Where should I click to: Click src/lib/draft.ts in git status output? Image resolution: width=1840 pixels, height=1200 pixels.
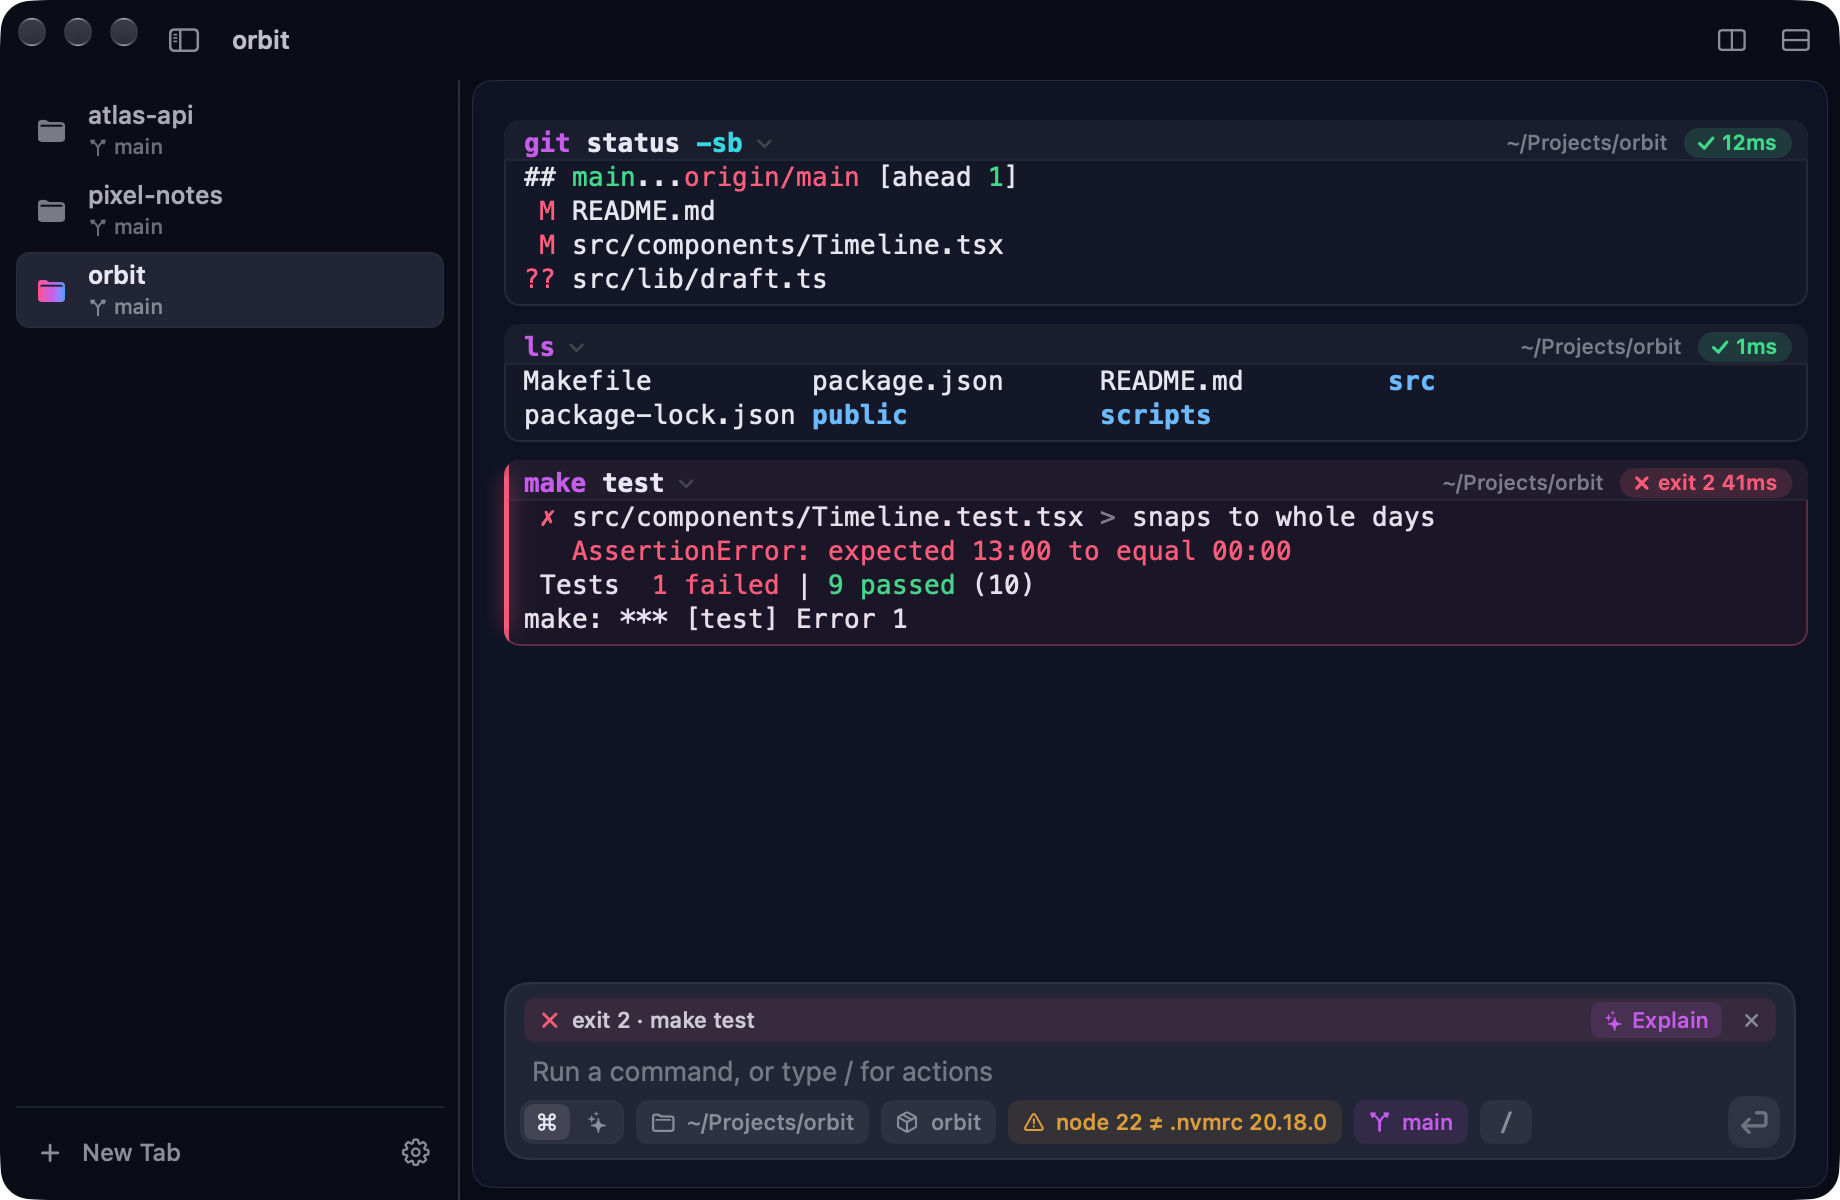[x=699, y=279]
